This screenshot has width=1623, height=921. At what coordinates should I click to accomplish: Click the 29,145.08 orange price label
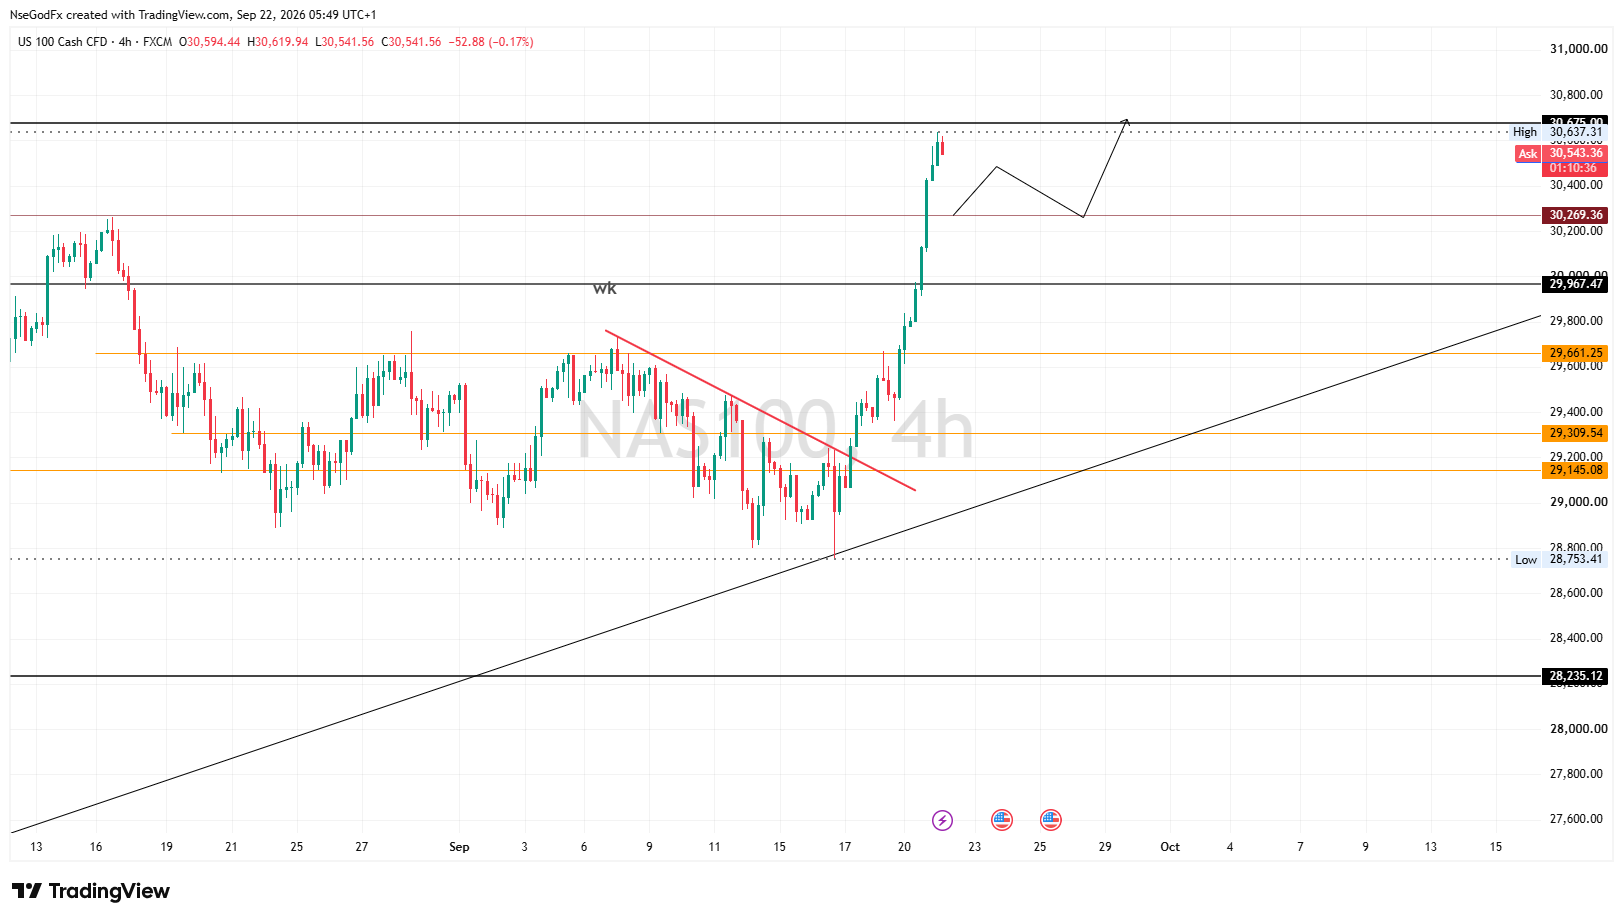point(1575,470)
